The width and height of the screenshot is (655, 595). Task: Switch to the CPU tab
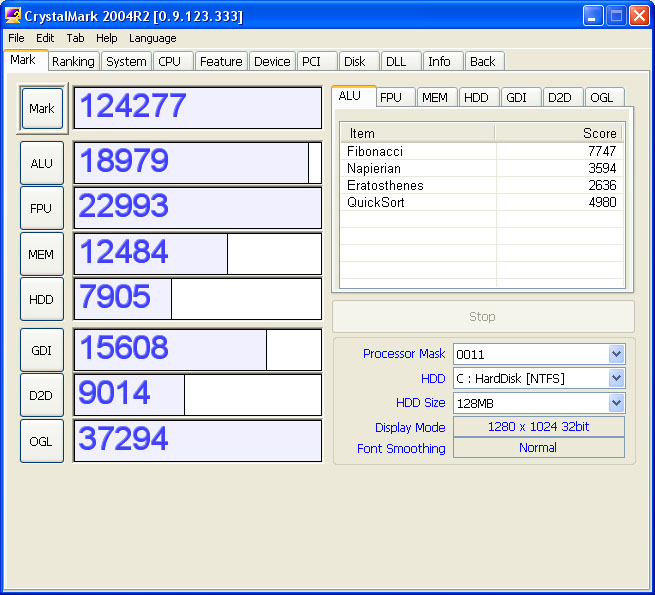173,61
